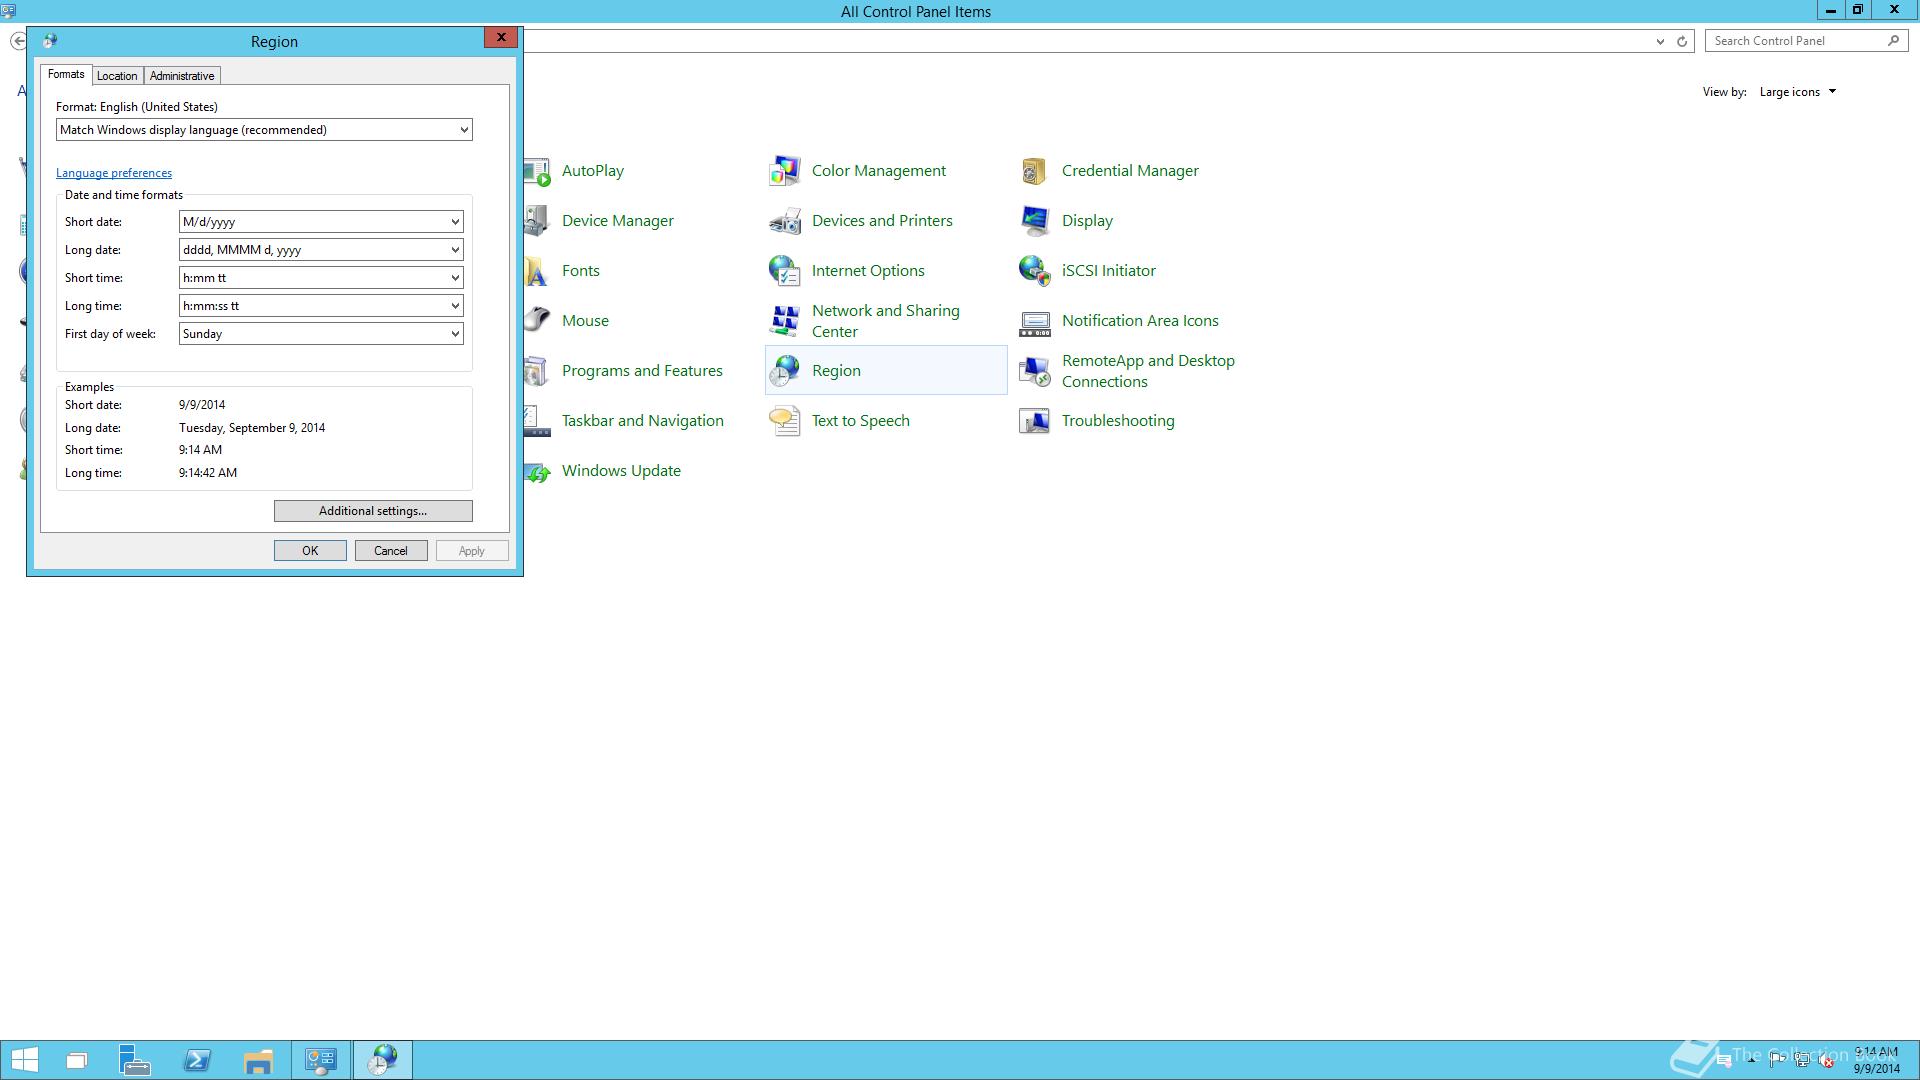Viewport: 1920px width, 1080px height.
Task: Click the Apply button in Region dialog
Action: coord(472,551)
